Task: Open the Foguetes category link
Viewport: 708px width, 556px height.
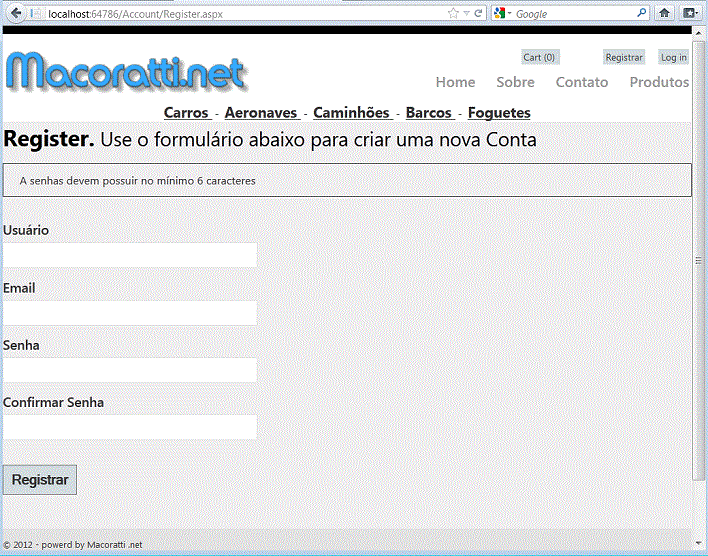Action: (499, 113)
